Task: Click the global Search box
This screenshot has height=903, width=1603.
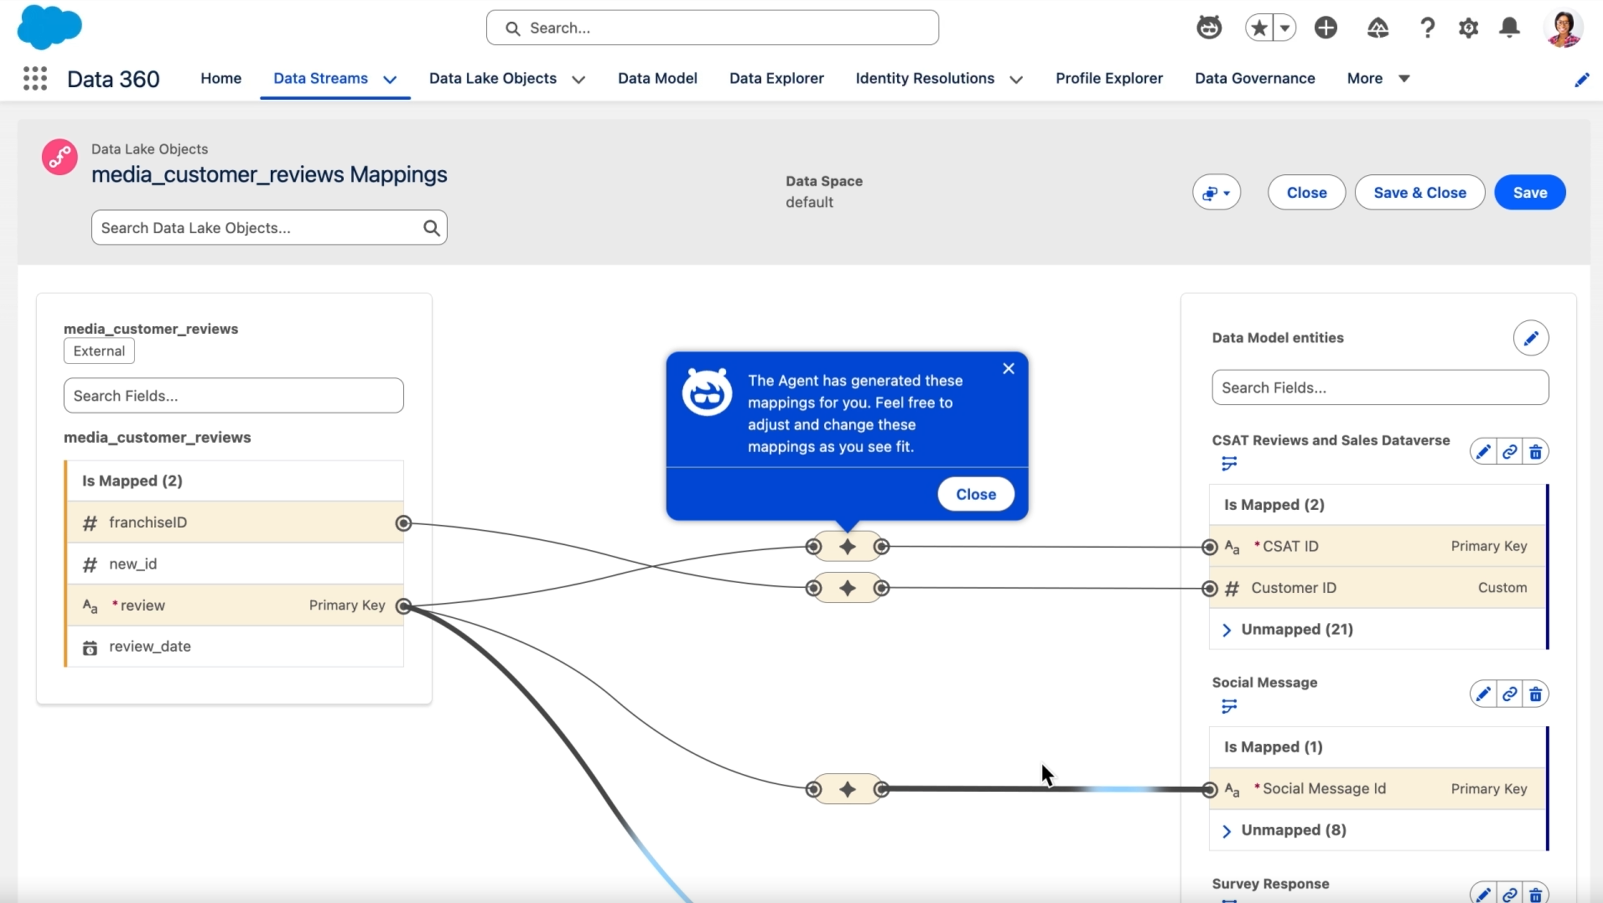Action: click(x=712, y=28)
